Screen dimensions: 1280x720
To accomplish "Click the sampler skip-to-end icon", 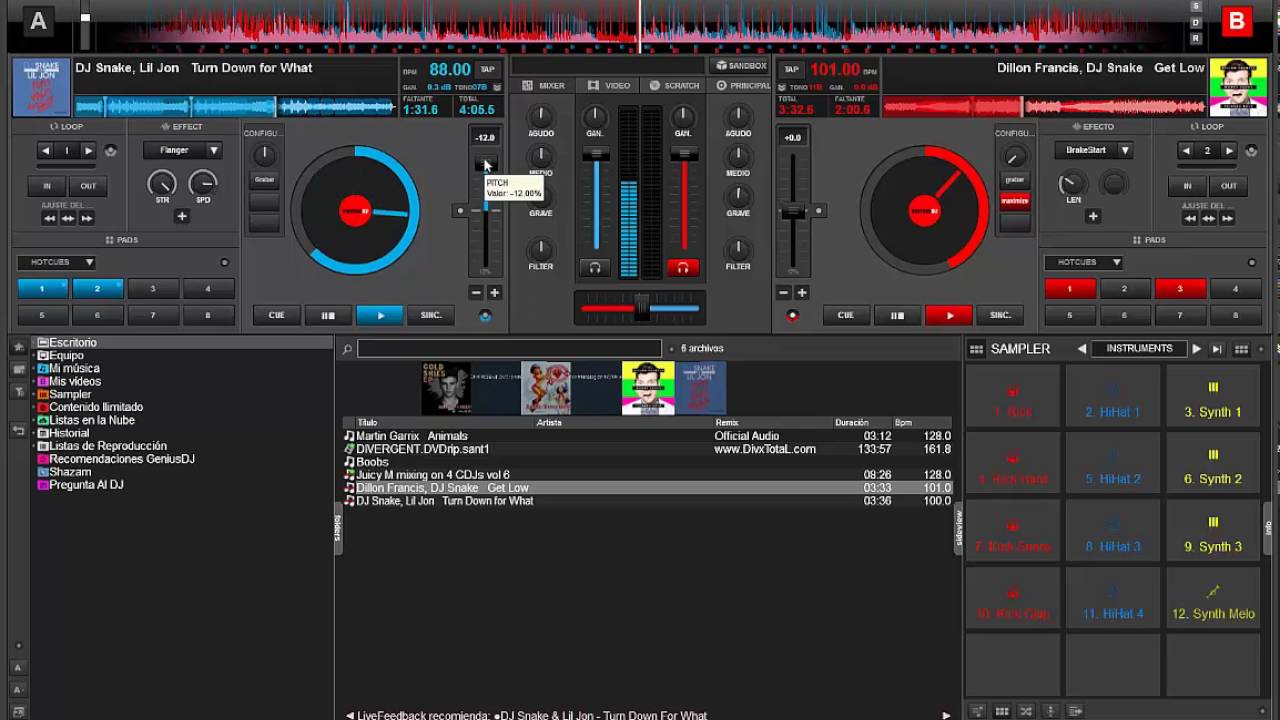I will click(x=1217, y=349).
